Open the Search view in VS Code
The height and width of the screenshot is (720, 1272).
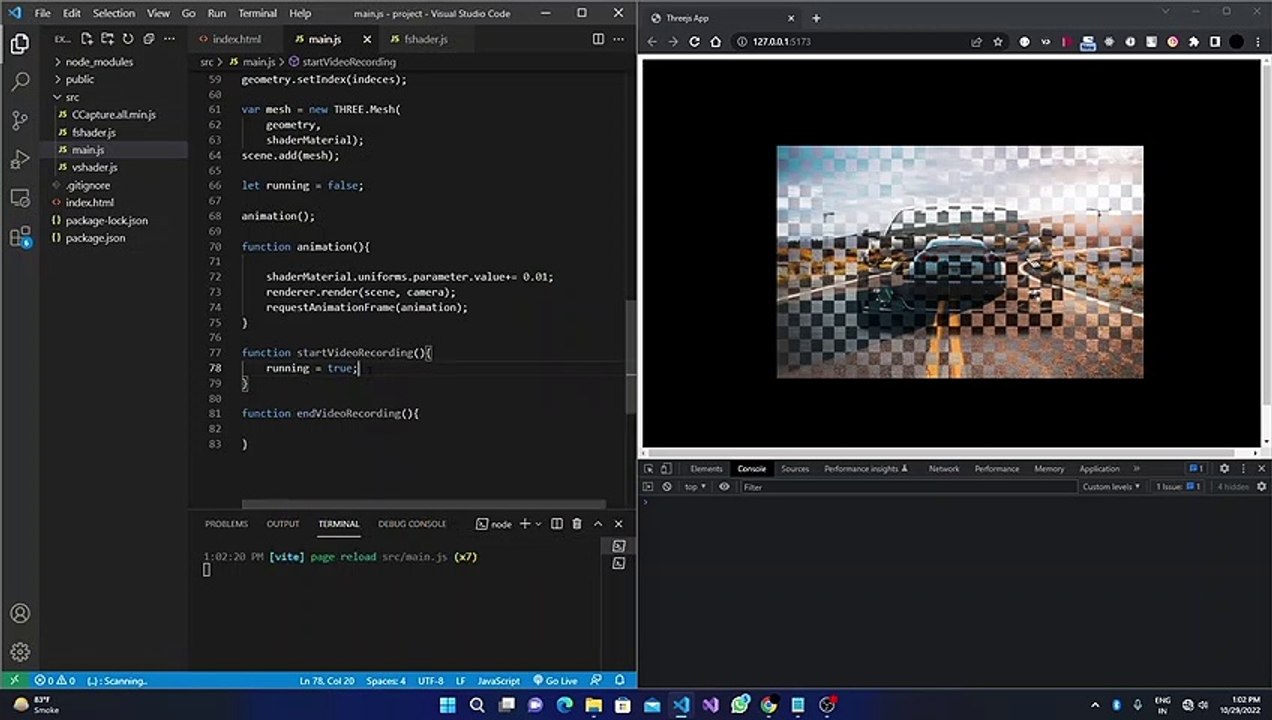[20, 81]
